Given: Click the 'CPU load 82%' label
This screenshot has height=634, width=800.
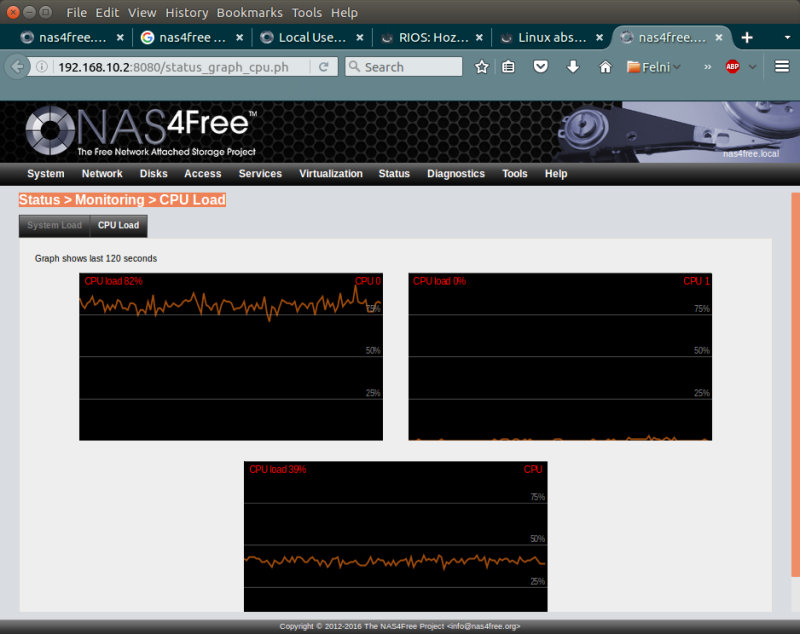Looking at the screenshot, I should (113, 281).
